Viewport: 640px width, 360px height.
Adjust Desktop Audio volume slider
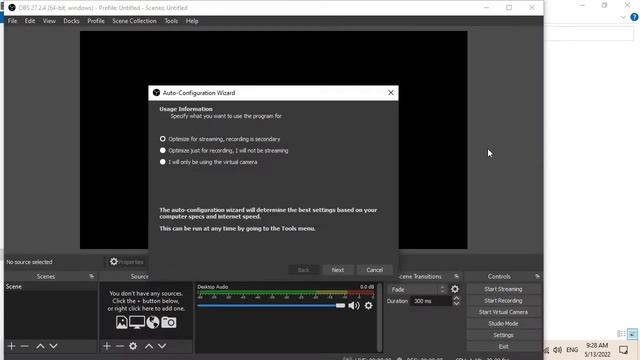click(x=271, y=305)
